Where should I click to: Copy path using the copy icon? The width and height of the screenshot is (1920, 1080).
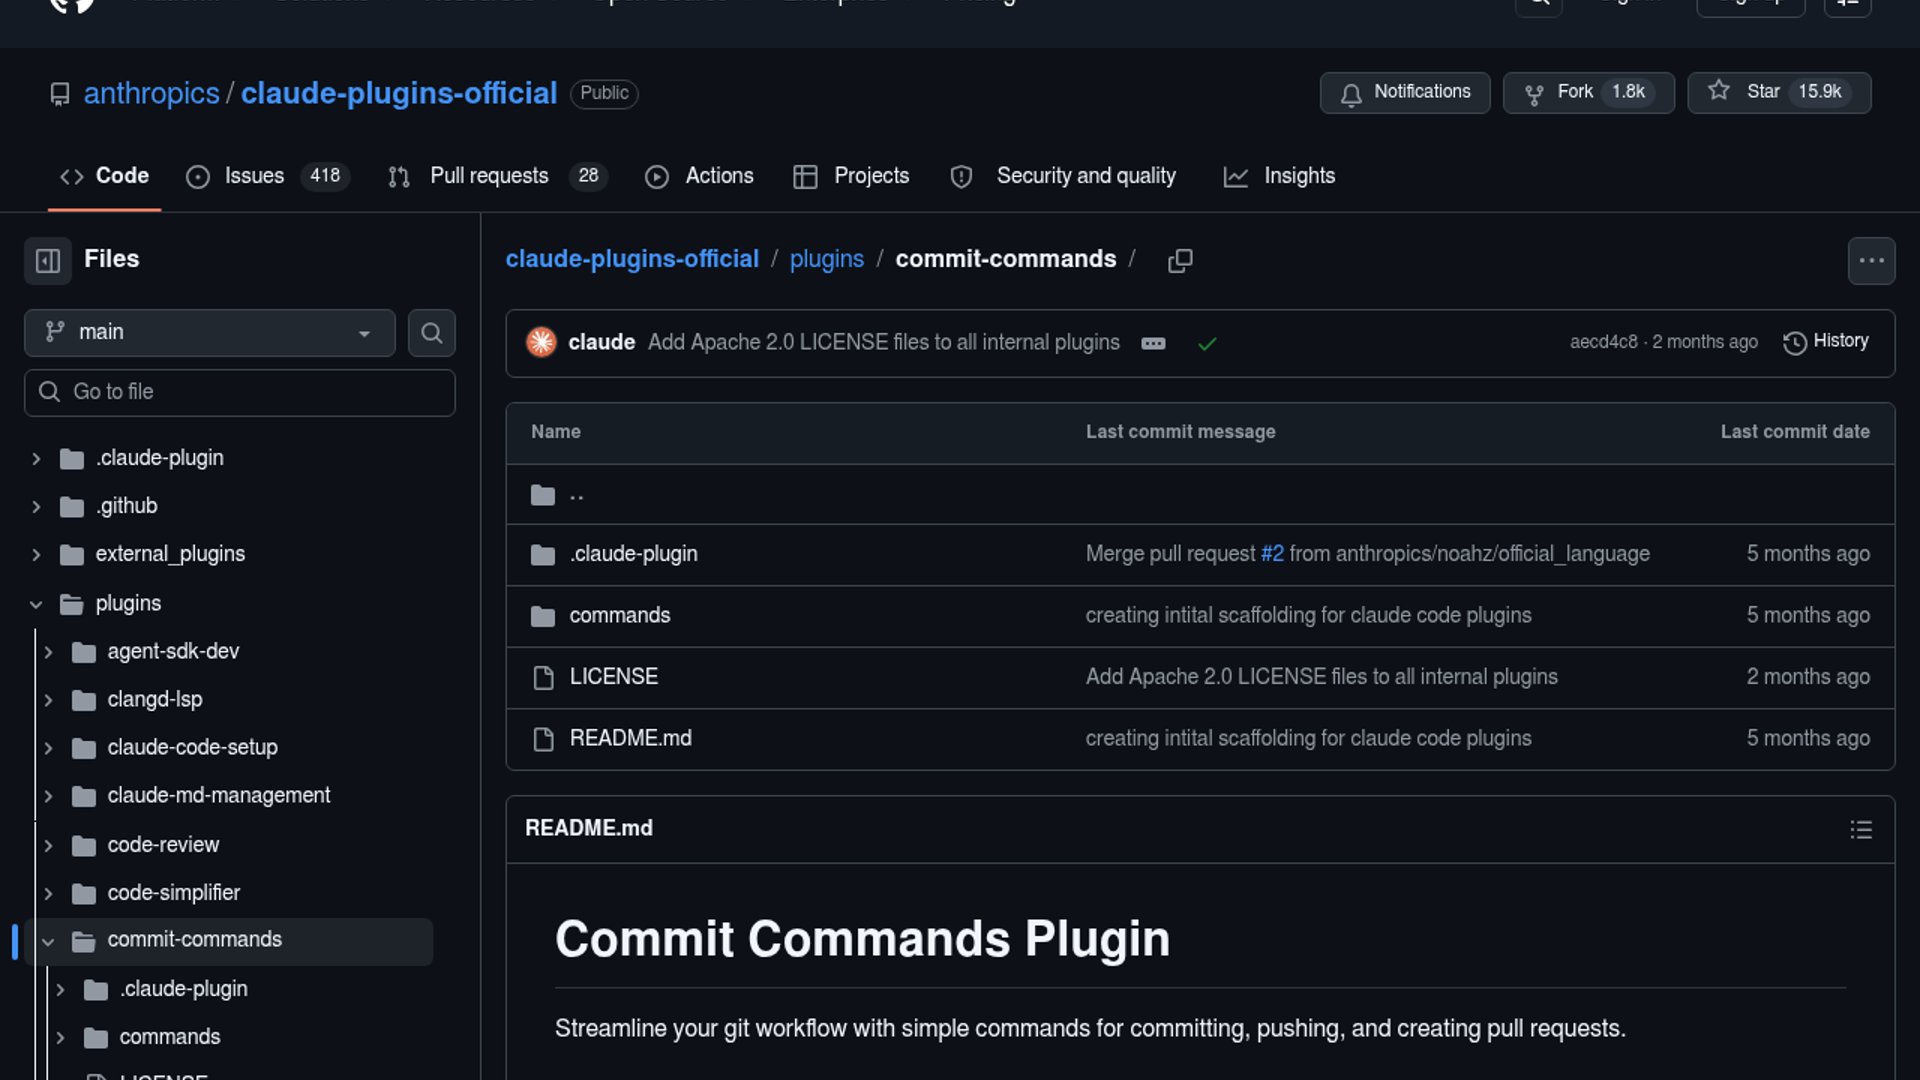[1180, 260]
